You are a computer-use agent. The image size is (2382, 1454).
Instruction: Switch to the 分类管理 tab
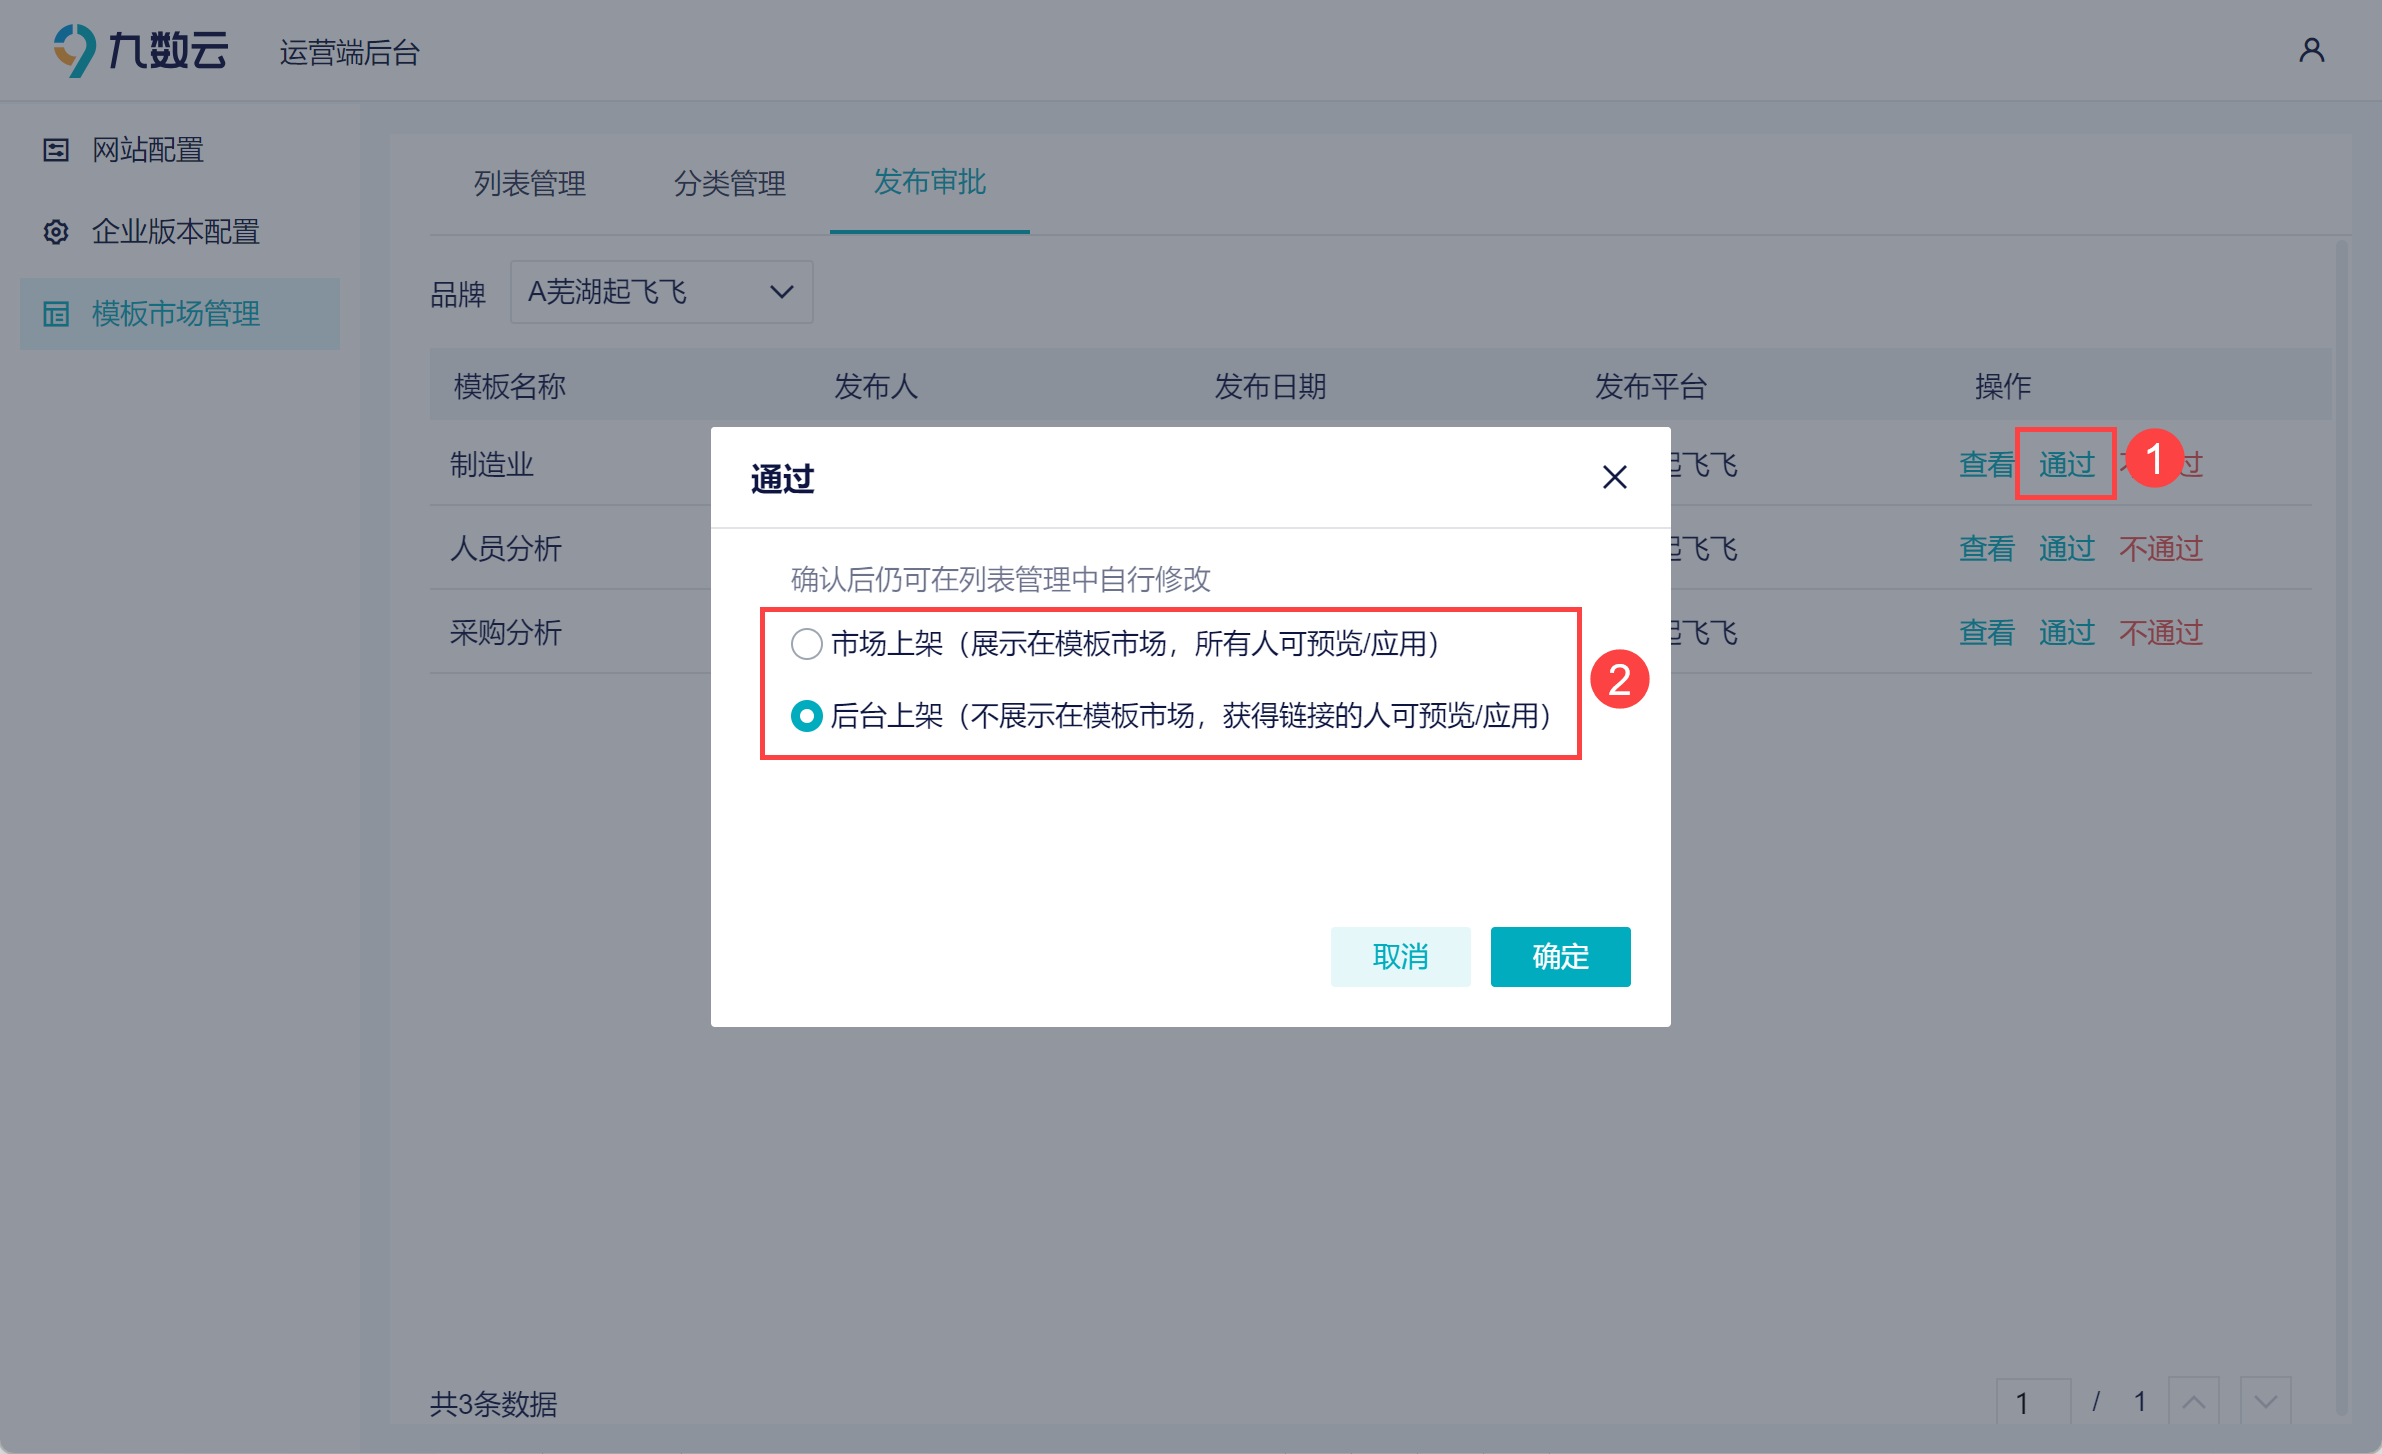(730, 183)
